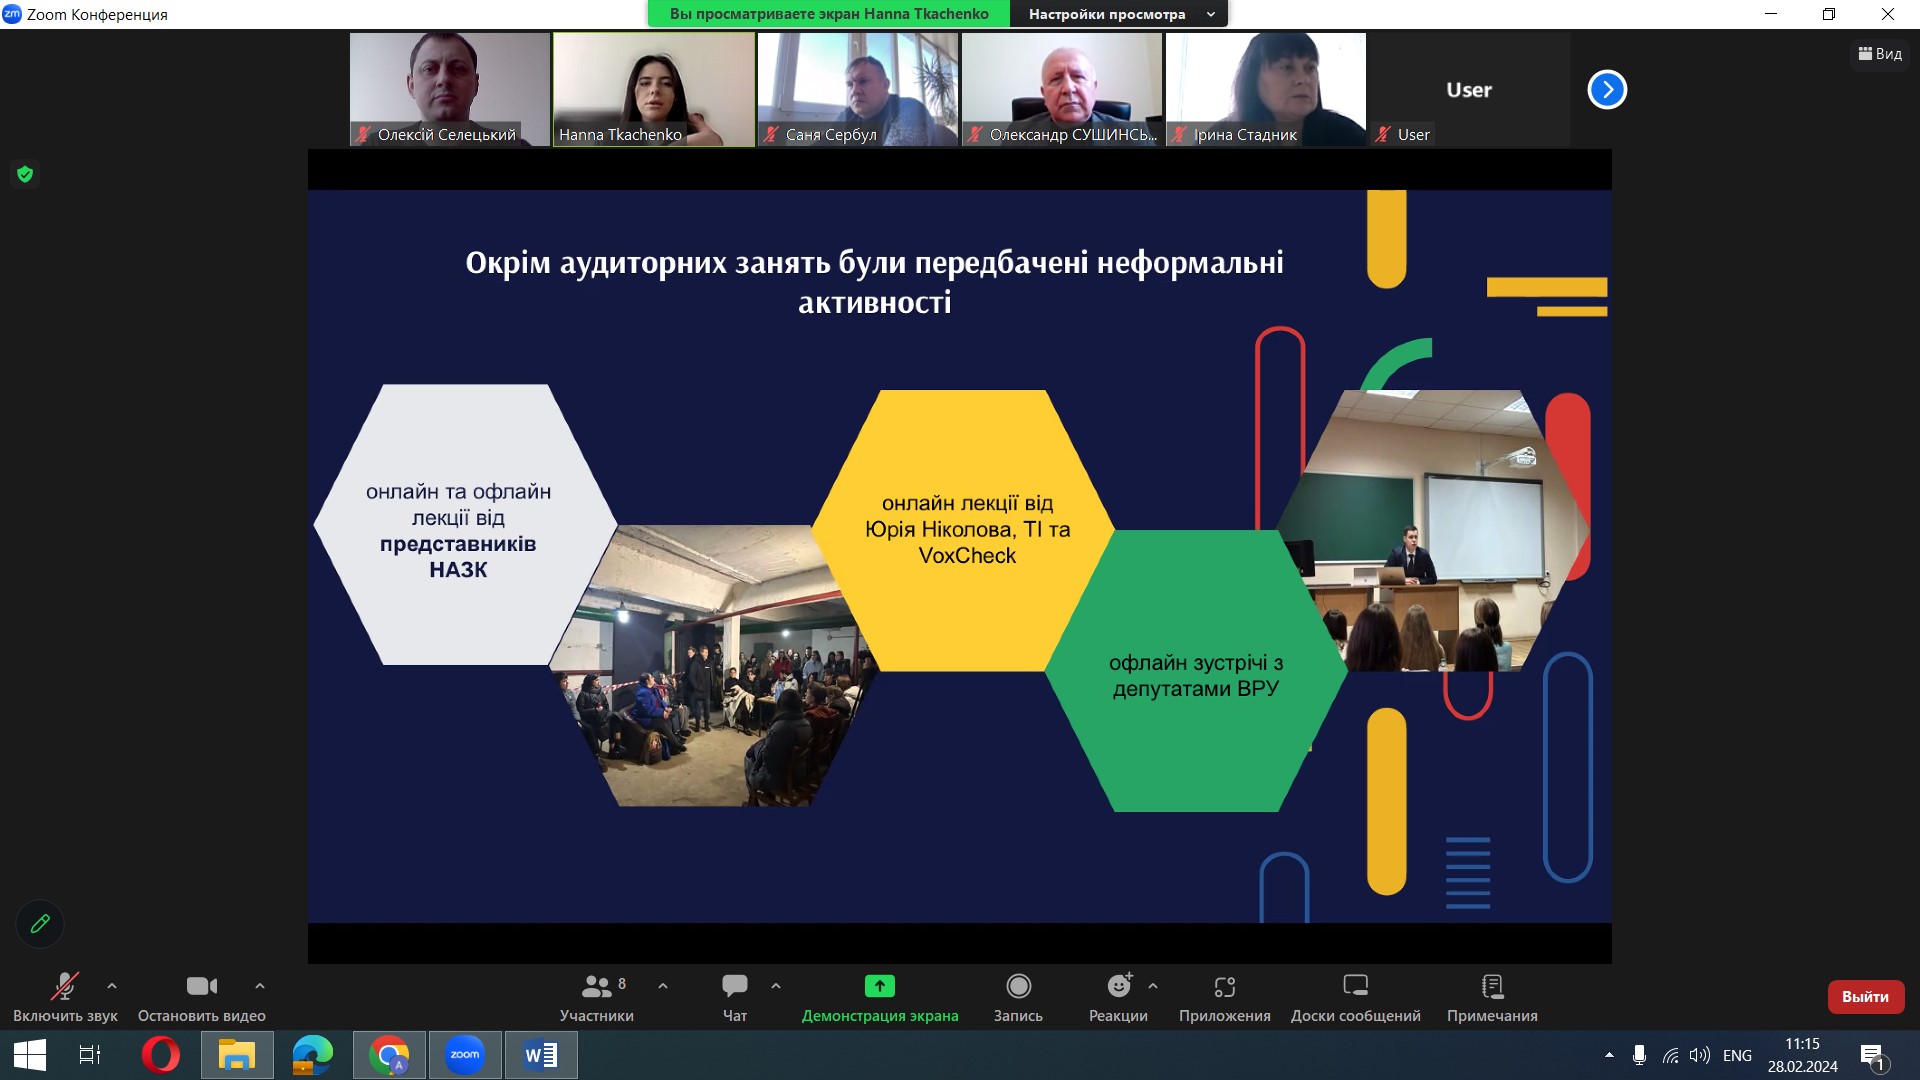This screenshot has height=1080, width=1920.
Task: Expand audio options arrow next to microphone
Action: [112, 986]
